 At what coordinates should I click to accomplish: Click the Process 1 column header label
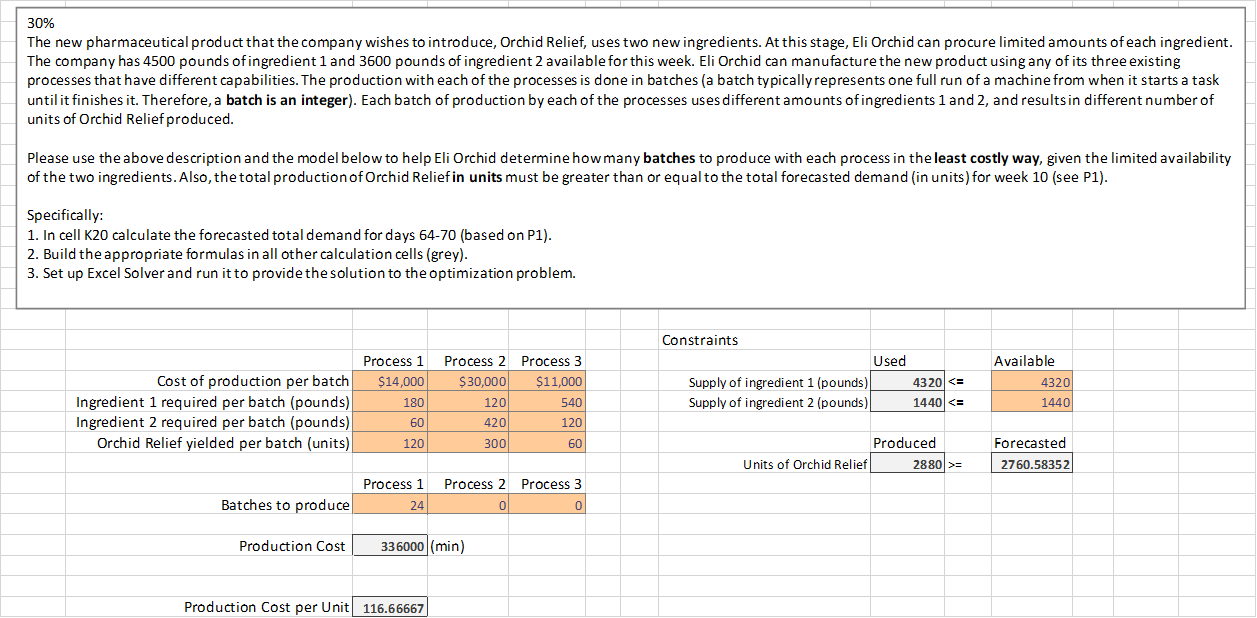click(x=389, y=361)
